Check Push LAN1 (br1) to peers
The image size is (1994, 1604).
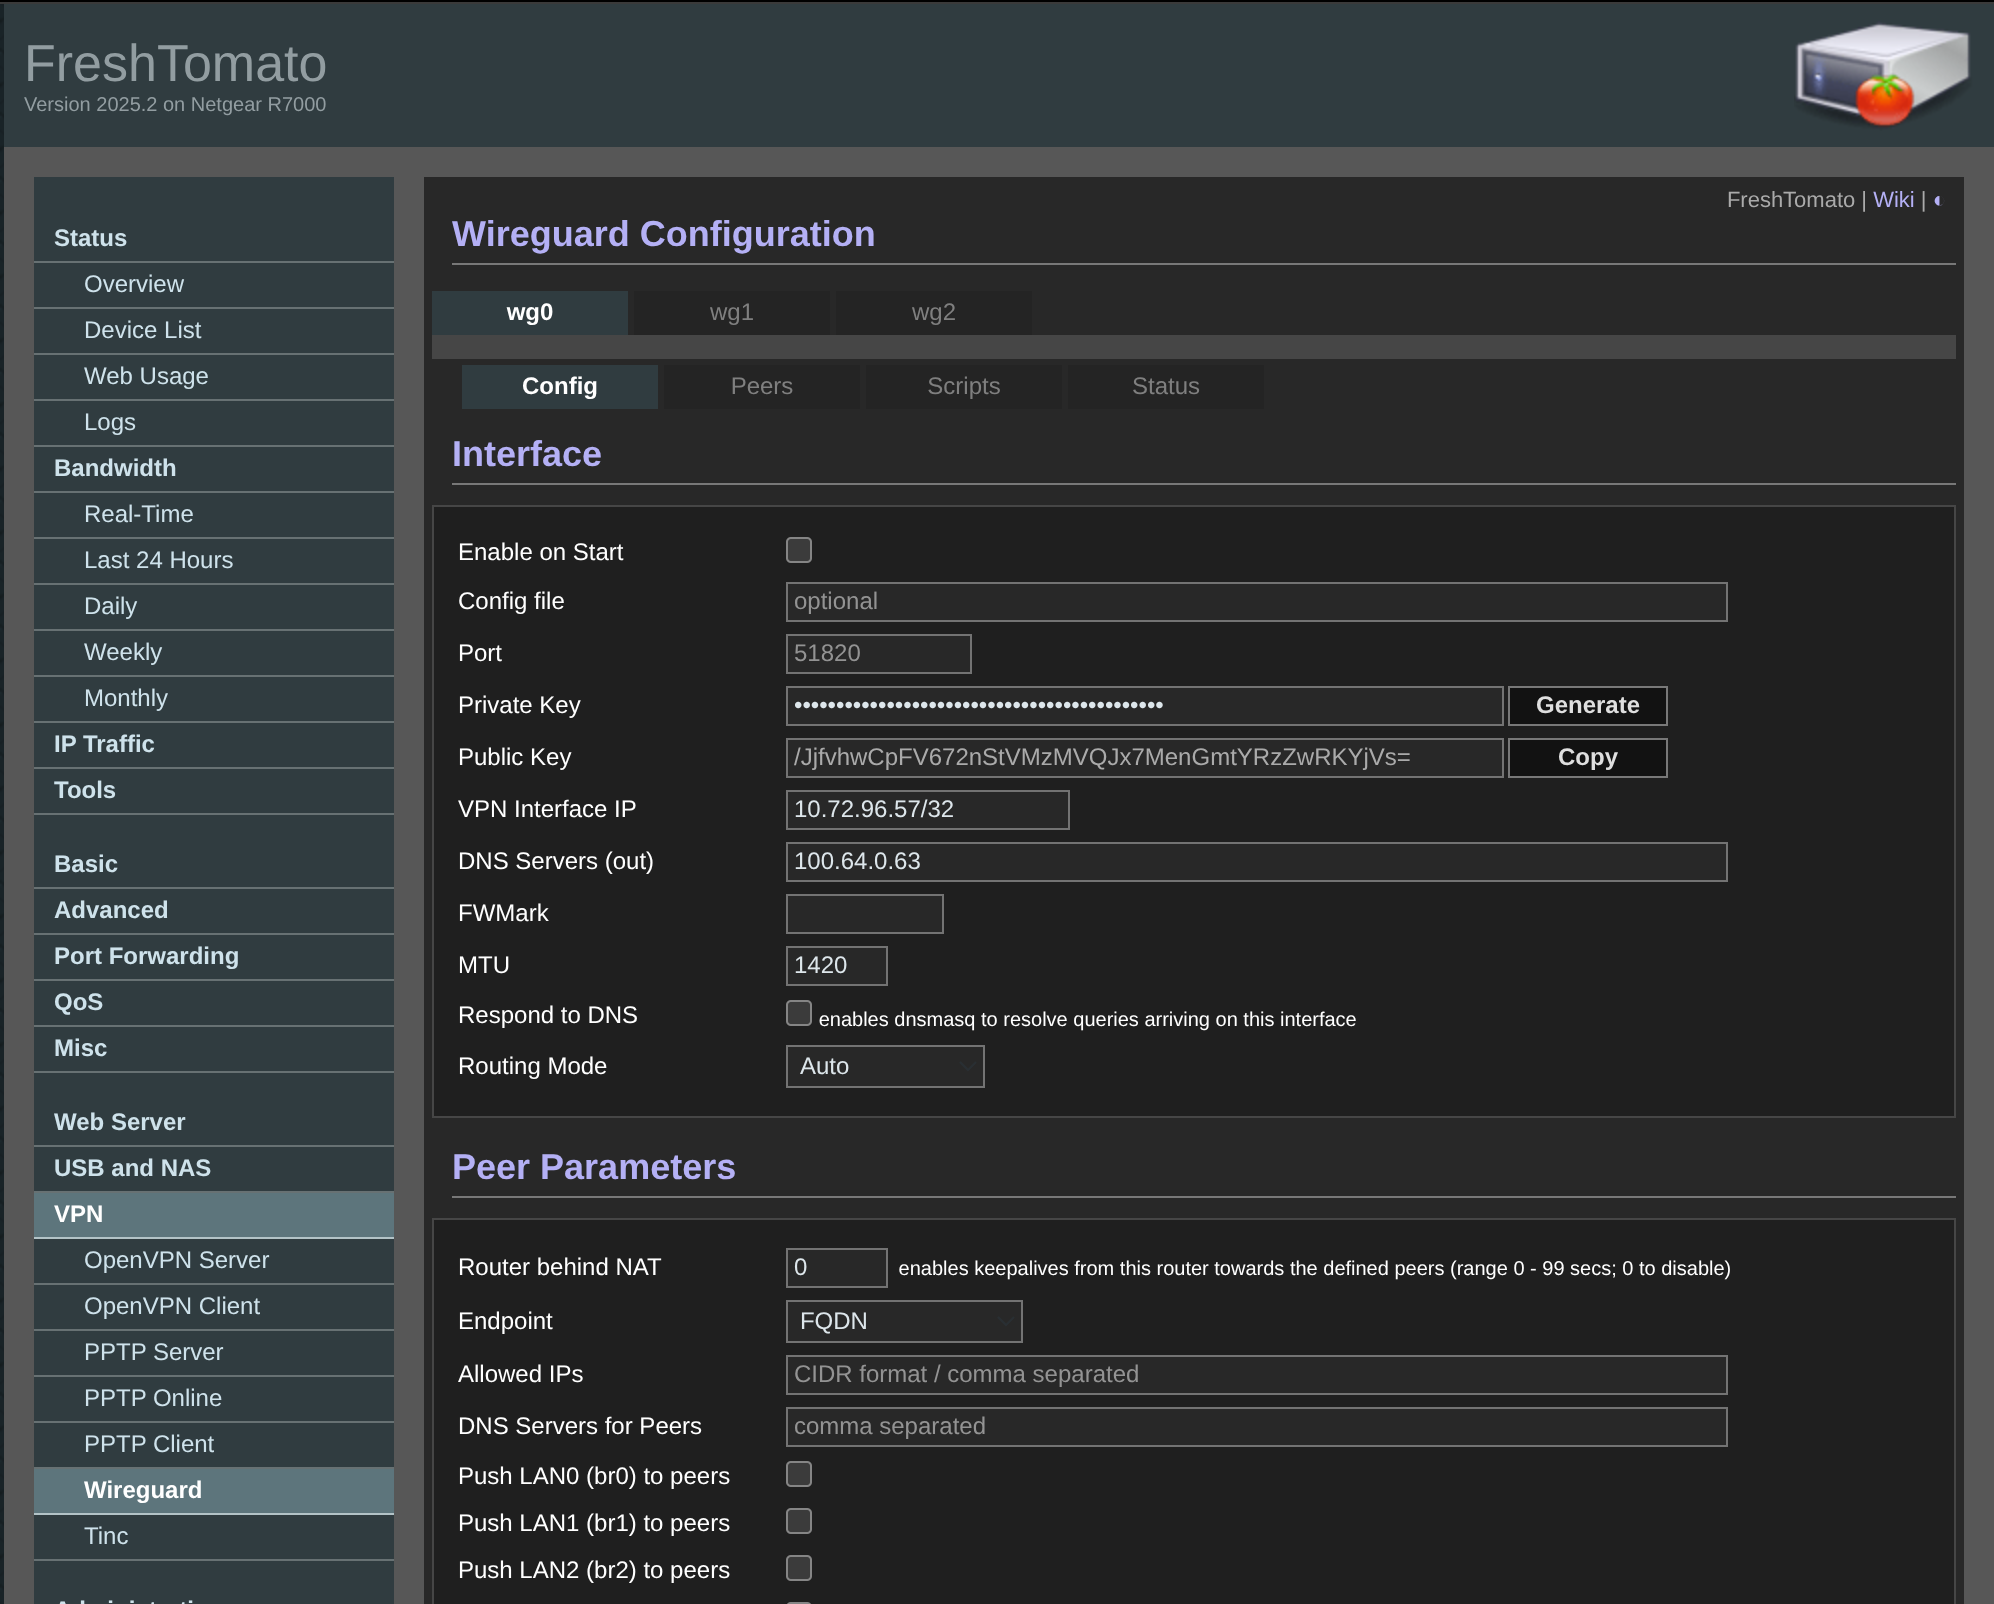[x=799, y=1521]
